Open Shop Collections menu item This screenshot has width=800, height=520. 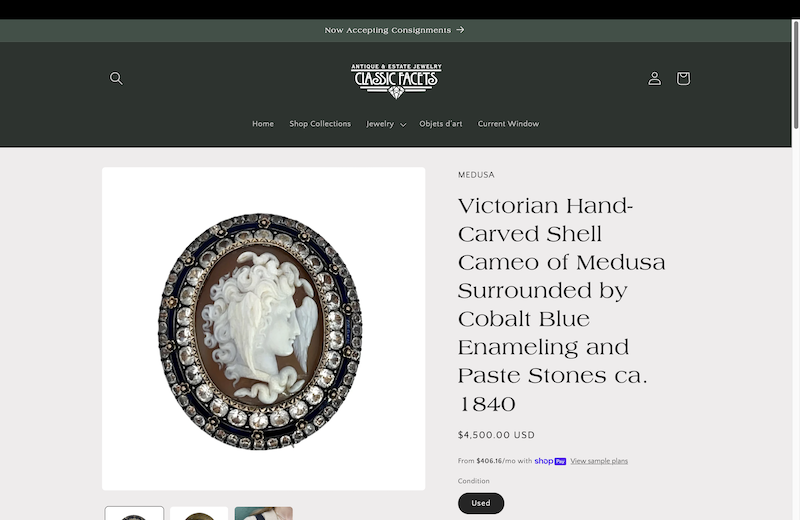point(320,124)
